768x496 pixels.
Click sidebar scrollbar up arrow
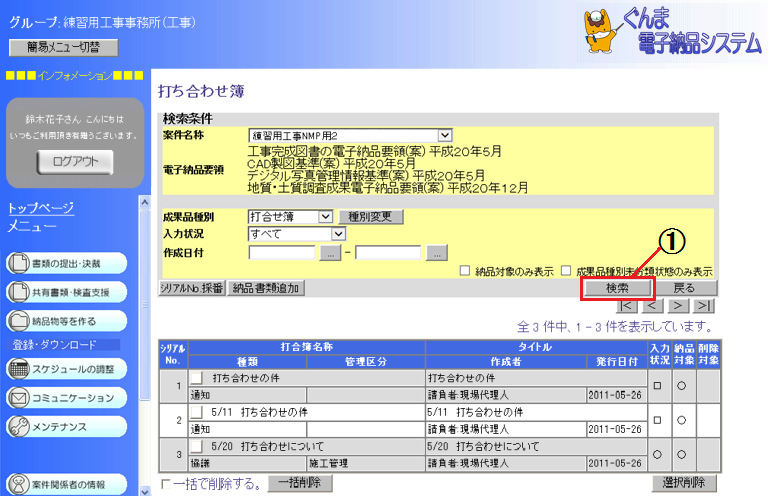pos(144,202)
